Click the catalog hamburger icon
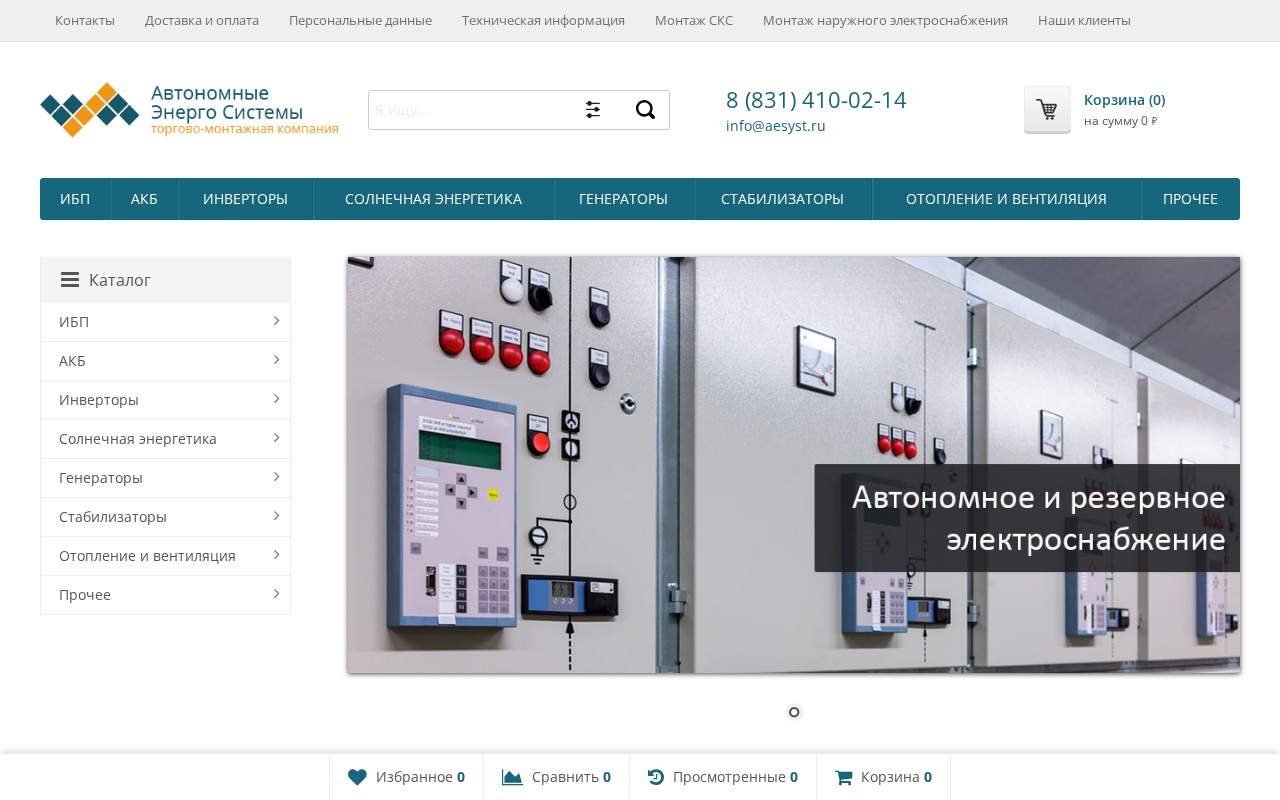The width and height of the screenshot is (1280, 800). tap(70, 280)
